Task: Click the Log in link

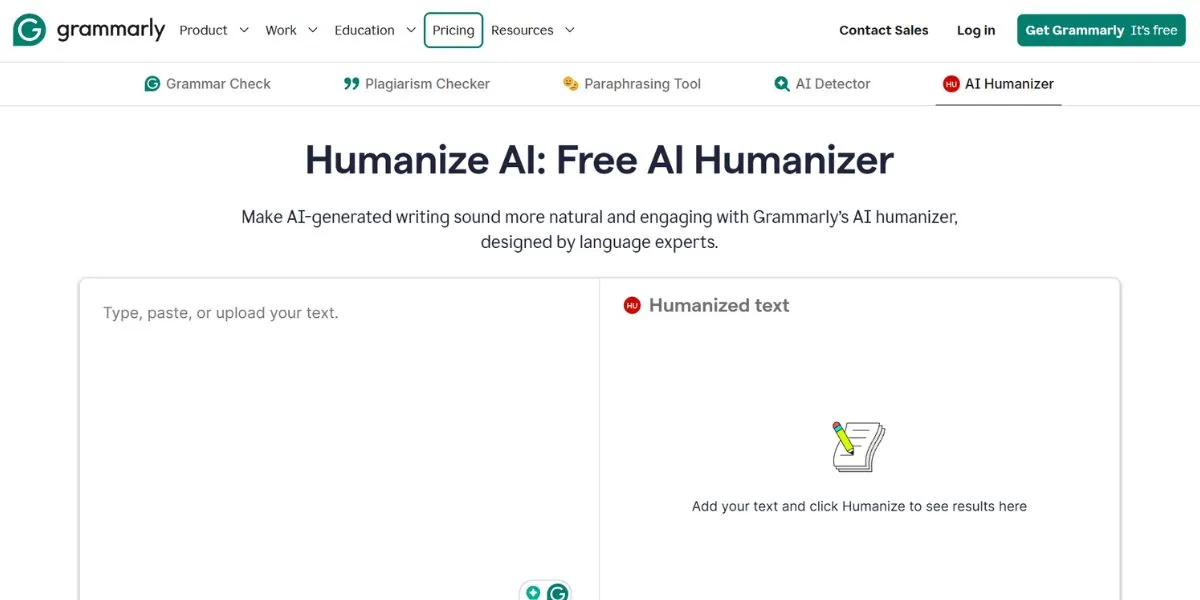Action: point(975,30)
